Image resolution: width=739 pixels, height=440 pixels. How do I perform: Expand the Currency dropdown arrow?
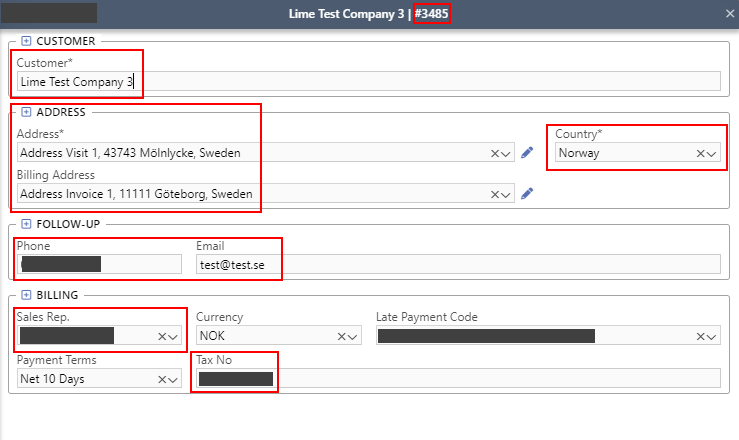tap(353, 337)
